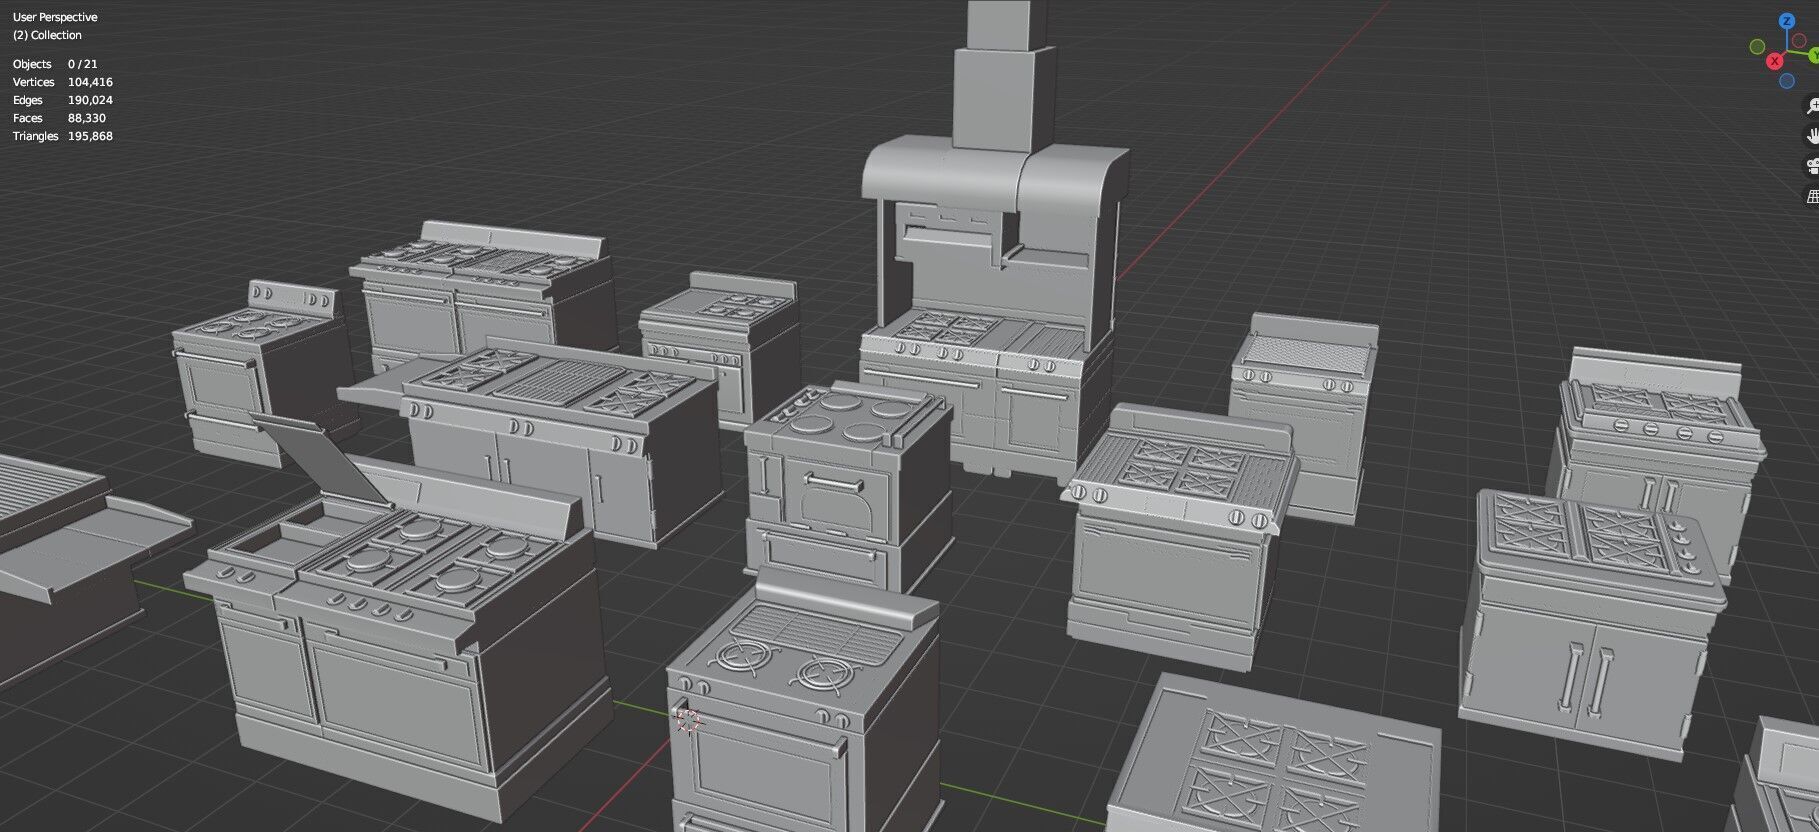Click the pan hand viewport icon
The image size is (1819, 832).
pyautogui.click(x=1812, y=135)
